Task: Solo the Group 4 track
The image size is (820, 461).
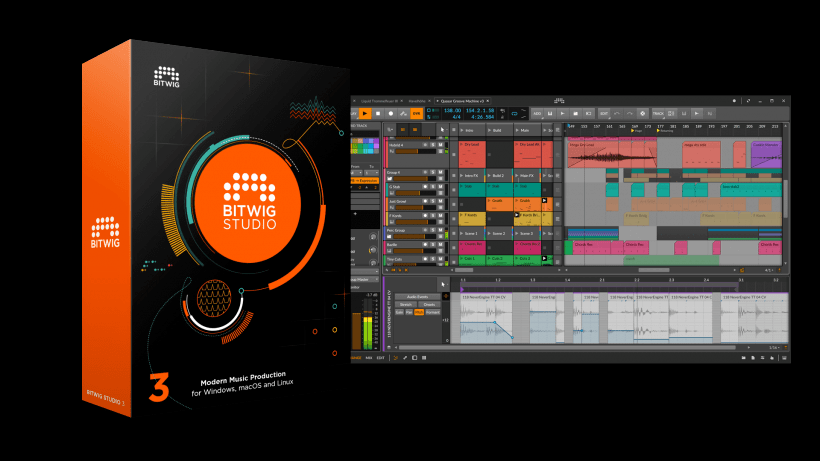Action: click(x=432, y=172)
